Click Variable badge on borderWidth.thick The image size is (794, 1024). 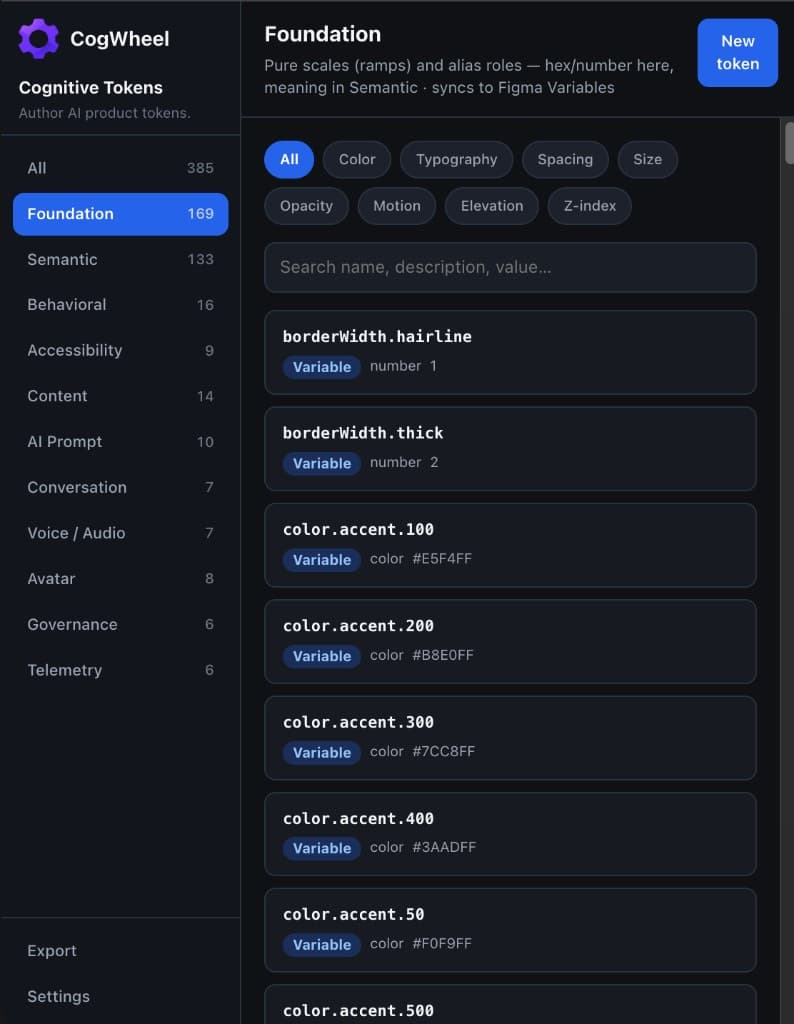[x=322, y=463]
